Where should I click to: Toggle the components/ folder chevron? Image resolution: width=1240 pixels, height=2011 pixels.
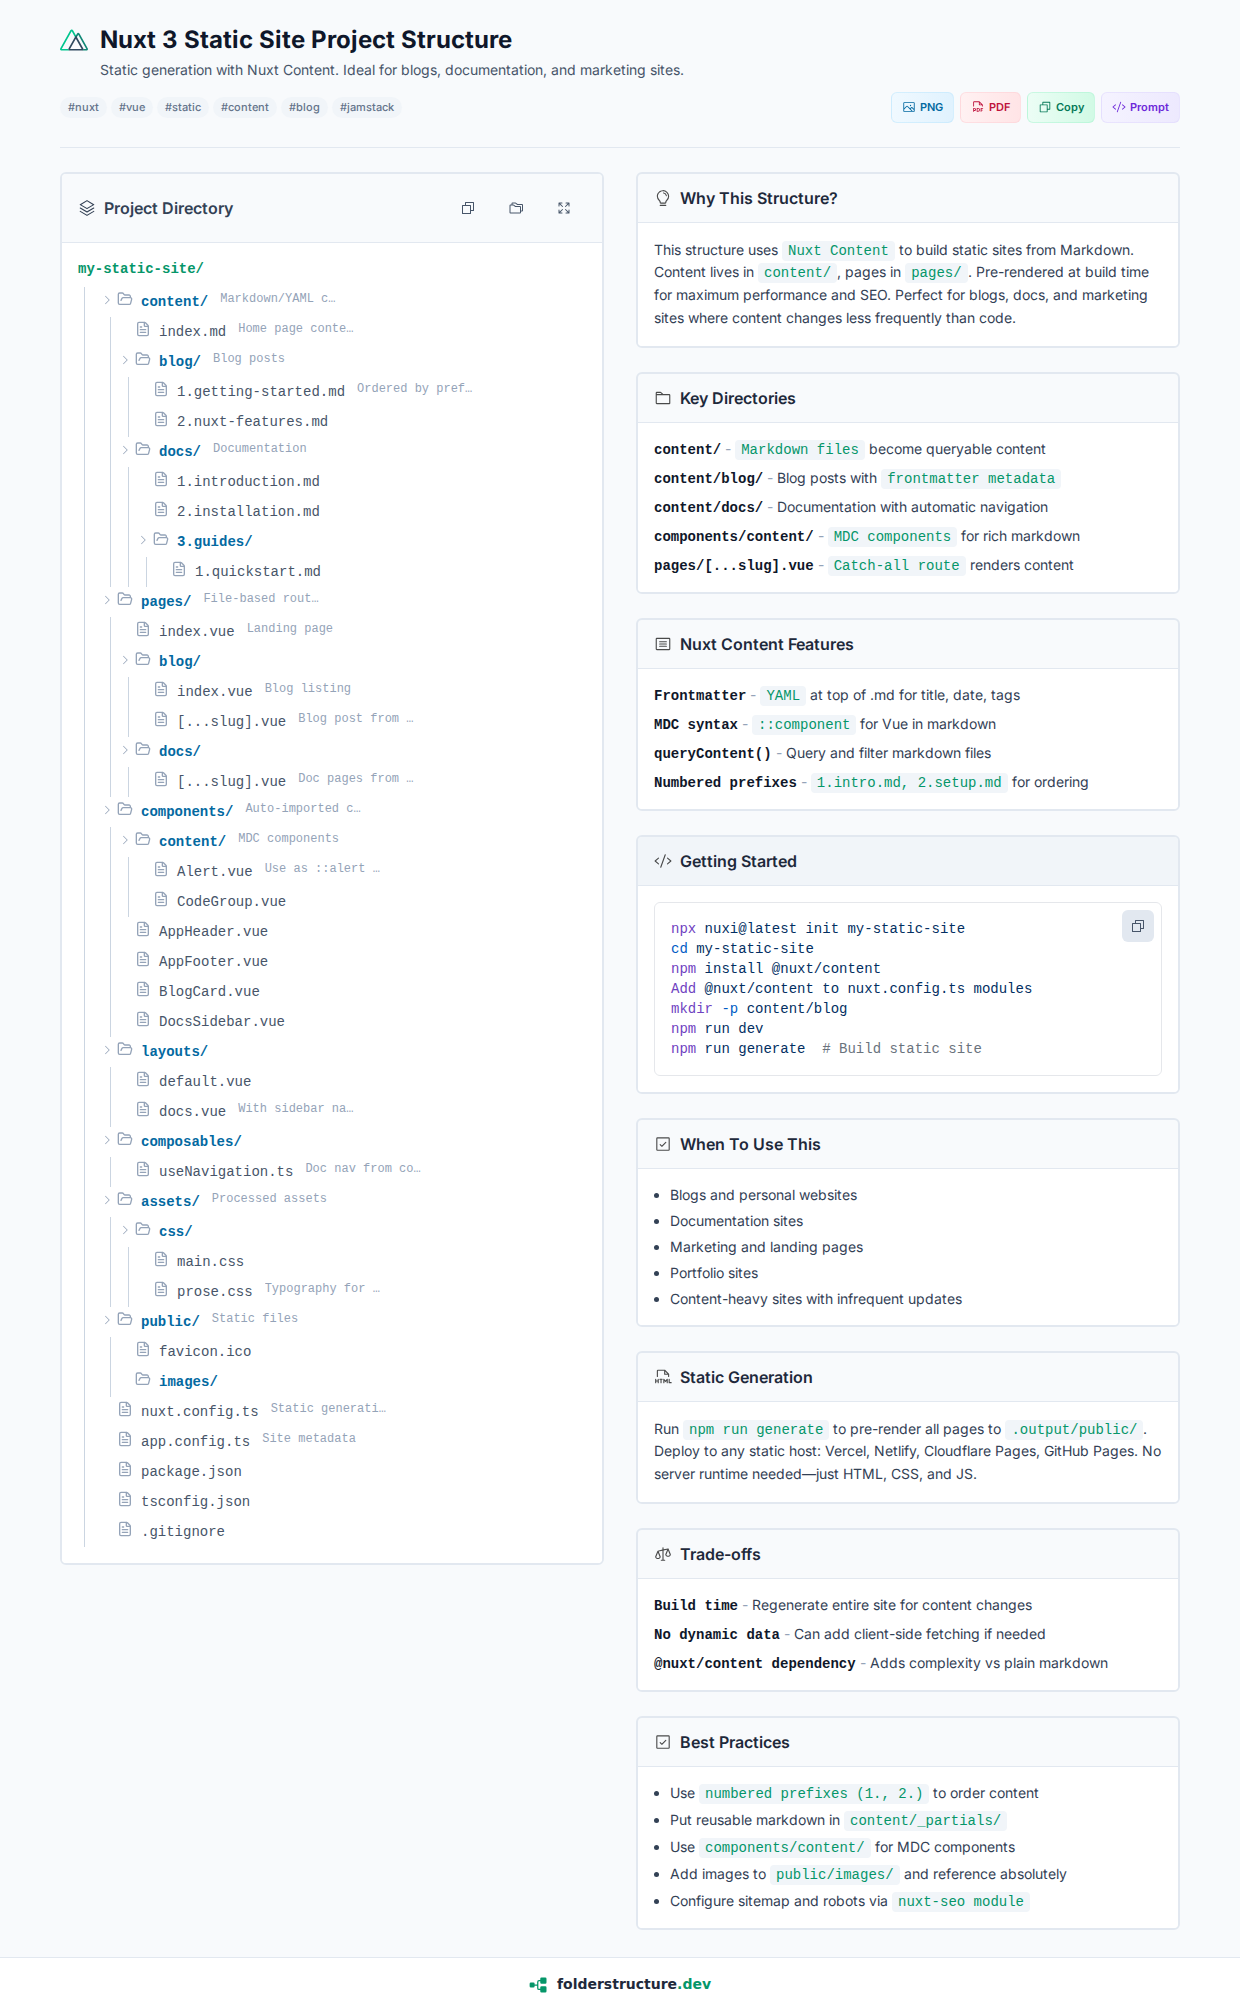(x=107, y=810)
